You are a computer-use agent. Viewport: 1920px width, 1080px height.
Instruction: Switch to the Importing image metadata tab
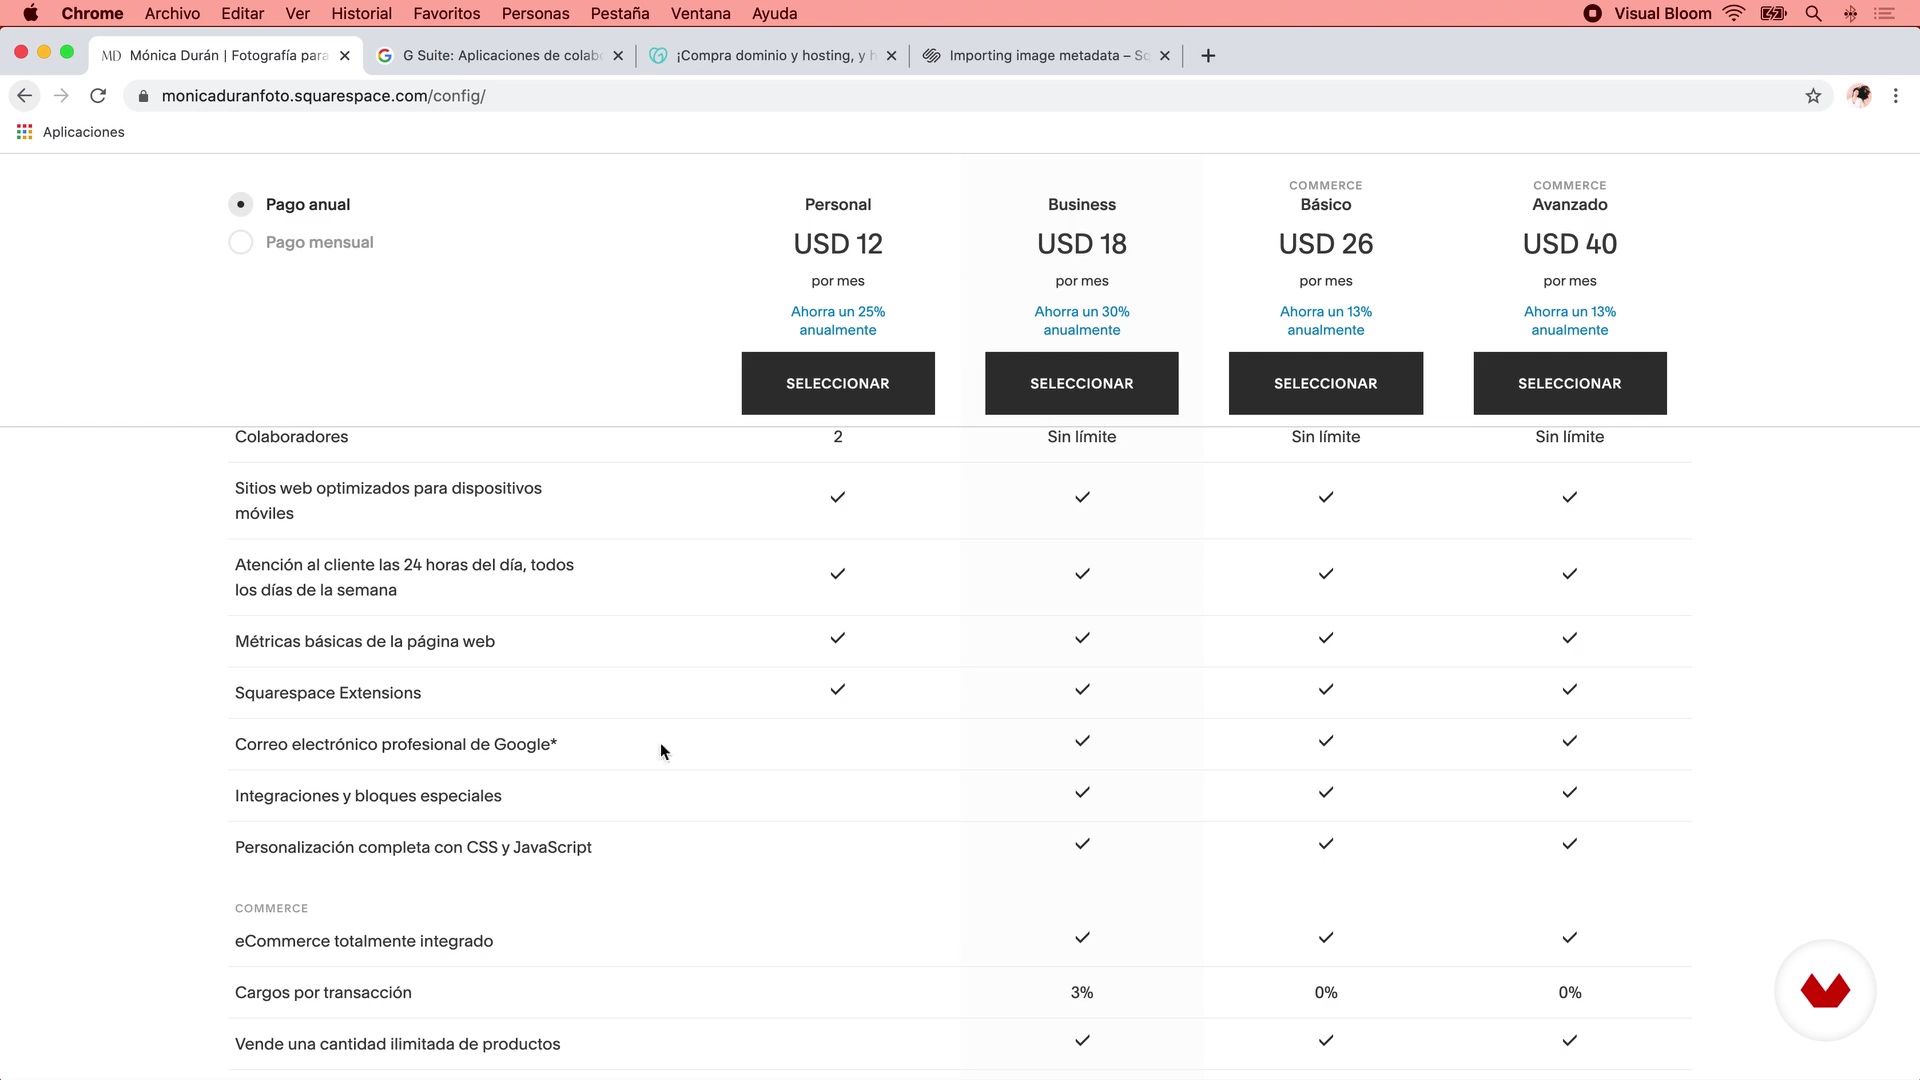pos(1045,56)
